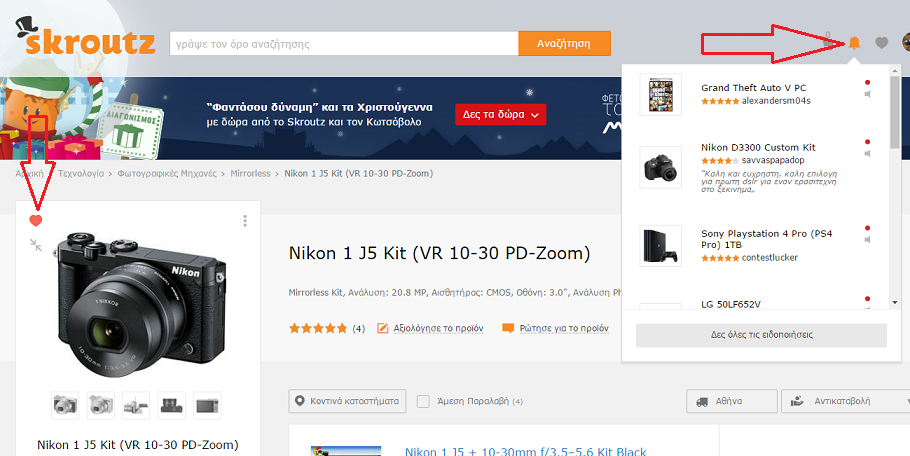Open the favorites heart icon in the header
910x456 pixels.
(882, 42)
